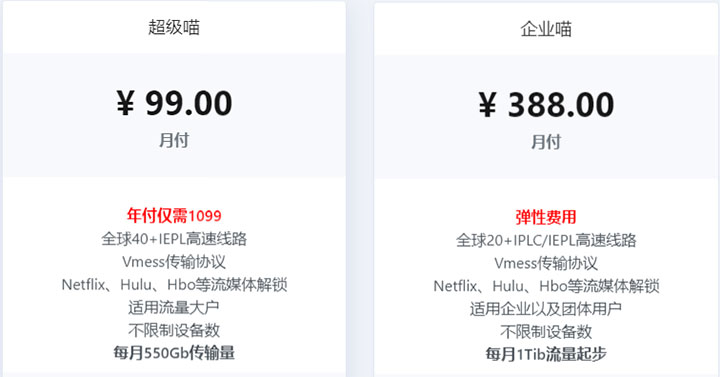Screen dimensions: 720x377
Task: Click the Netflix、Hulu、Hbo line in 企业喵 card
Action: (x=546, y=286)
